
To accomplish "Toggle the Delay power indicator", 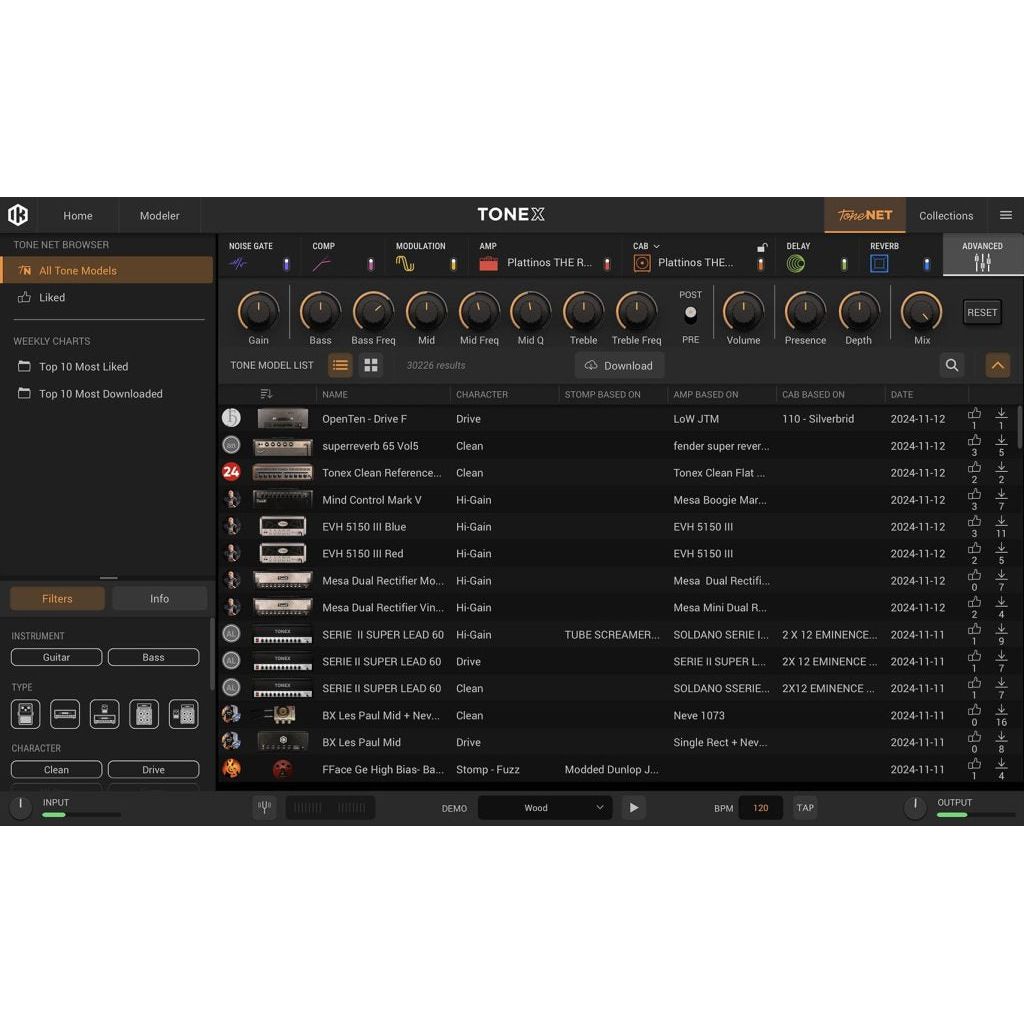I will [844, 264].
